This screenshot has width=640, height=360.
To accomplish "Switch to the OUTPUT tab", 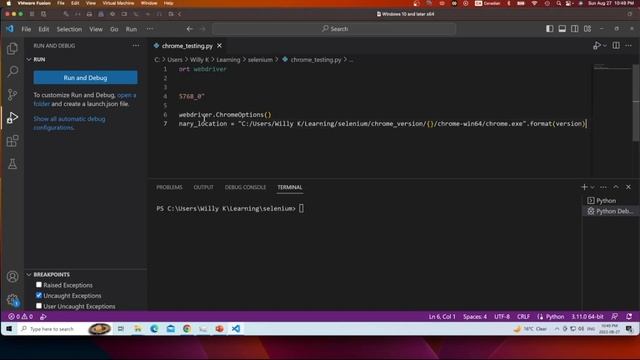I will pyautogui.click(x=203, y=187).
